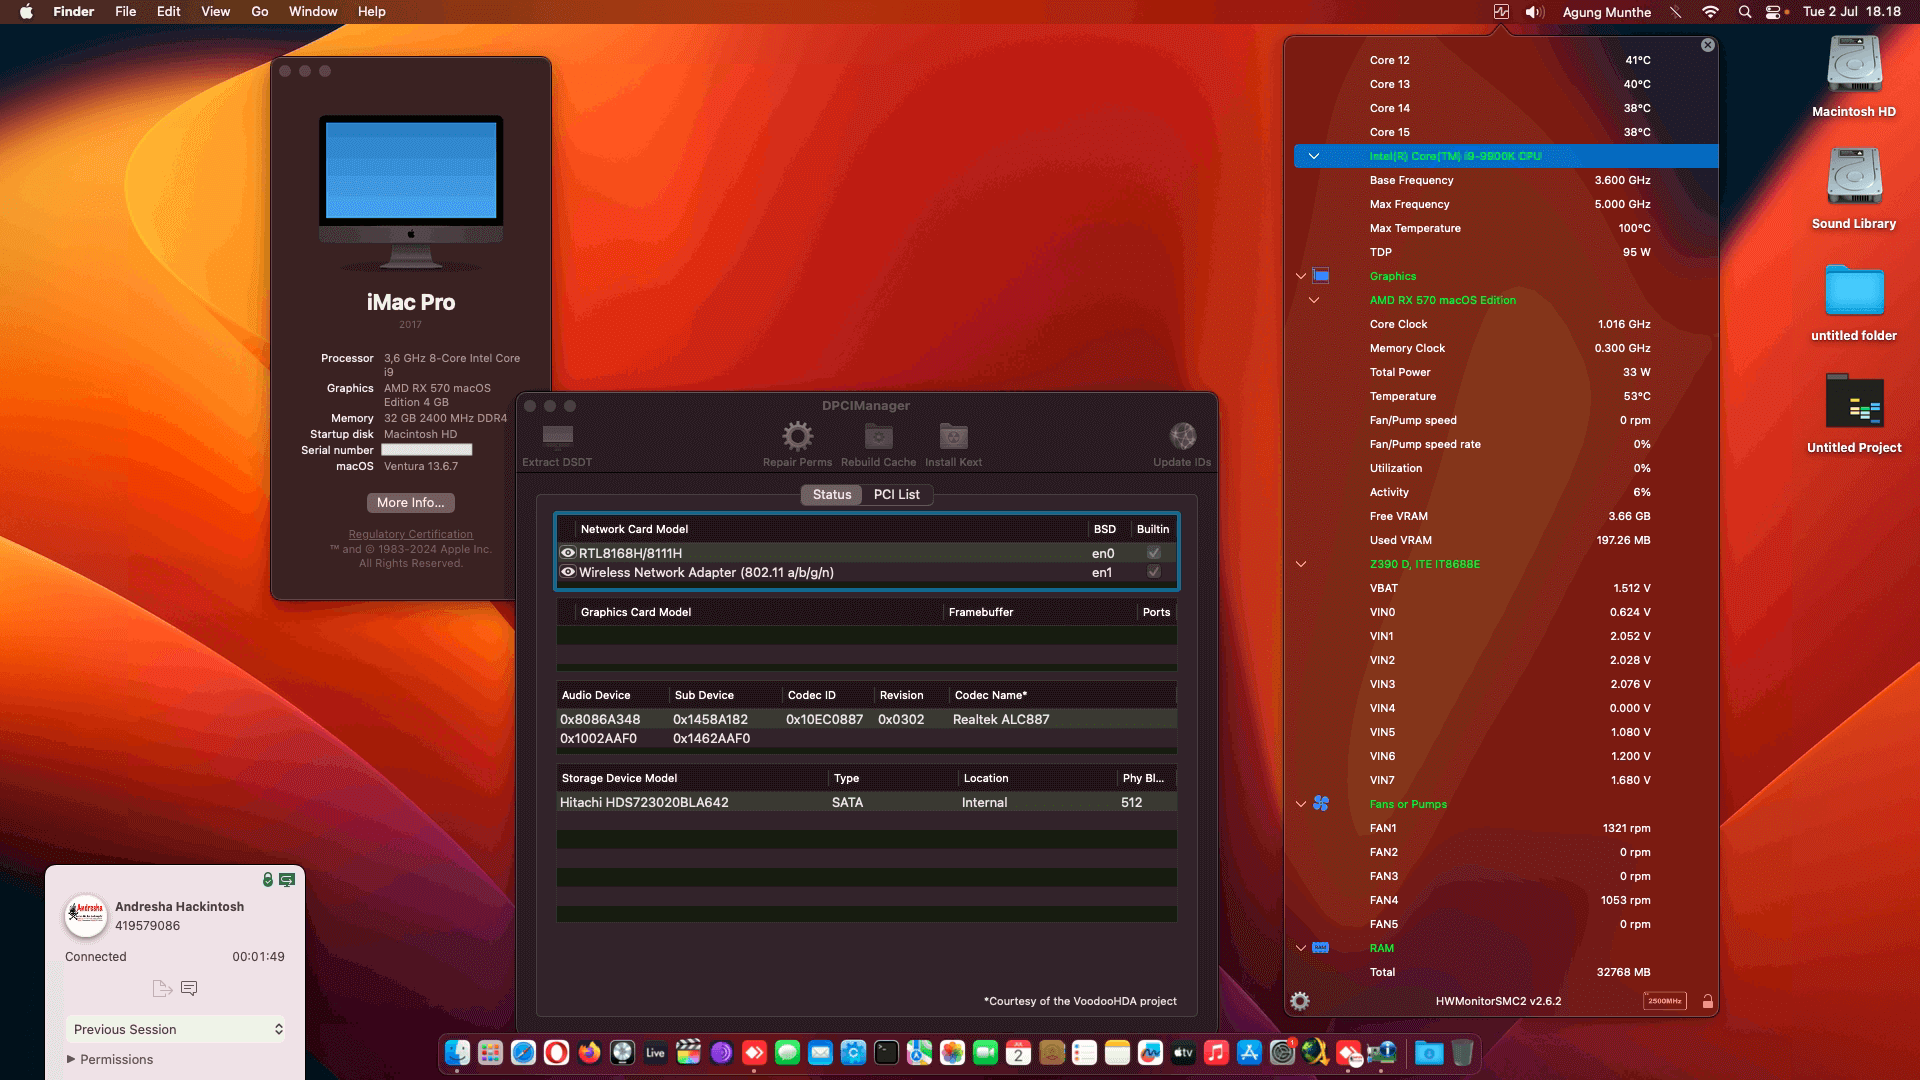Open Safari from the Dock
The image size is (1920, 1080).
click(523, 1052)
